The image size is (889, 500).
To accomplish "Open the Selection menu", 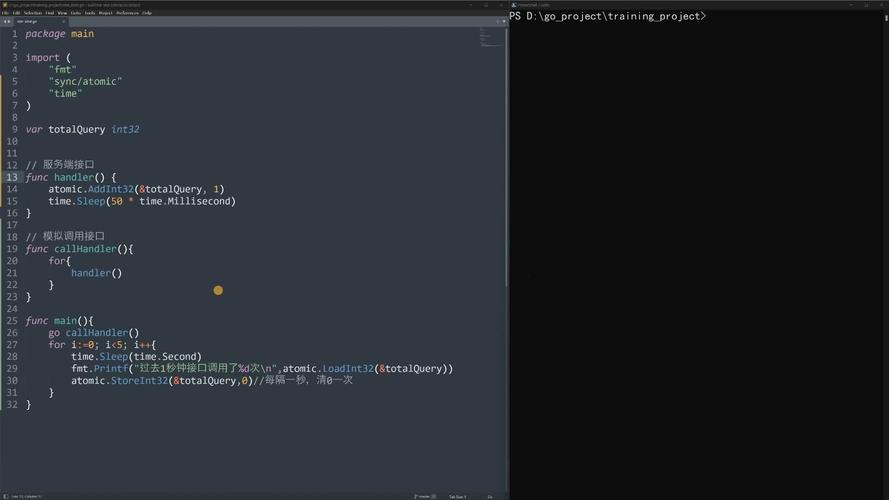I will click(33, 13).
